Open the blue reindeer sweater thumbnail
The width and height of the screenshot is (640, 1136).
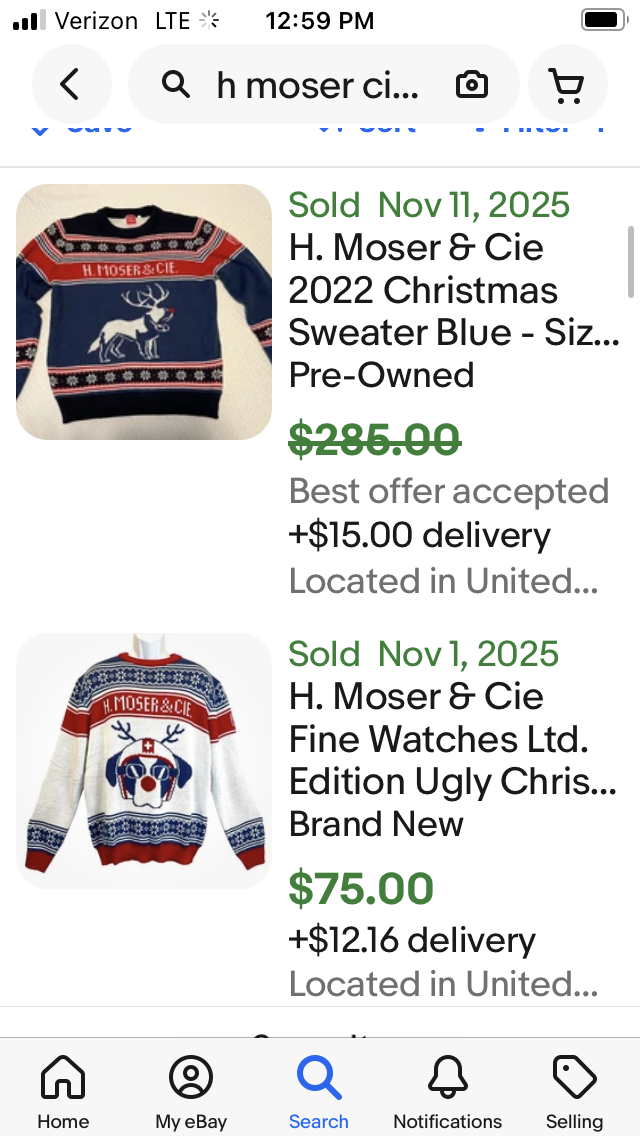coord(144,312)
